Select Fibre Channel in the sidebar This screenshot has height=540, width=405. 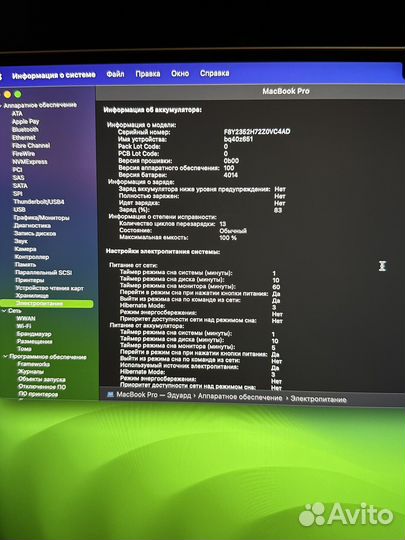click(x=31, y=145)
